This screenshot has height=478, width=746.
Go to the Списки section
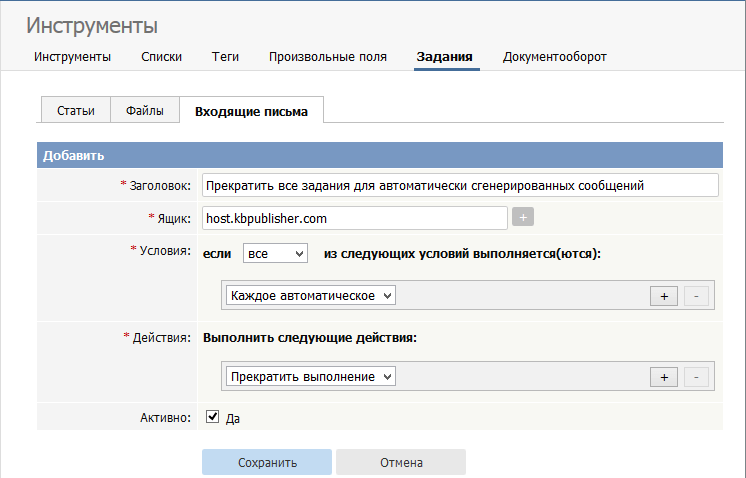[161, 57]
